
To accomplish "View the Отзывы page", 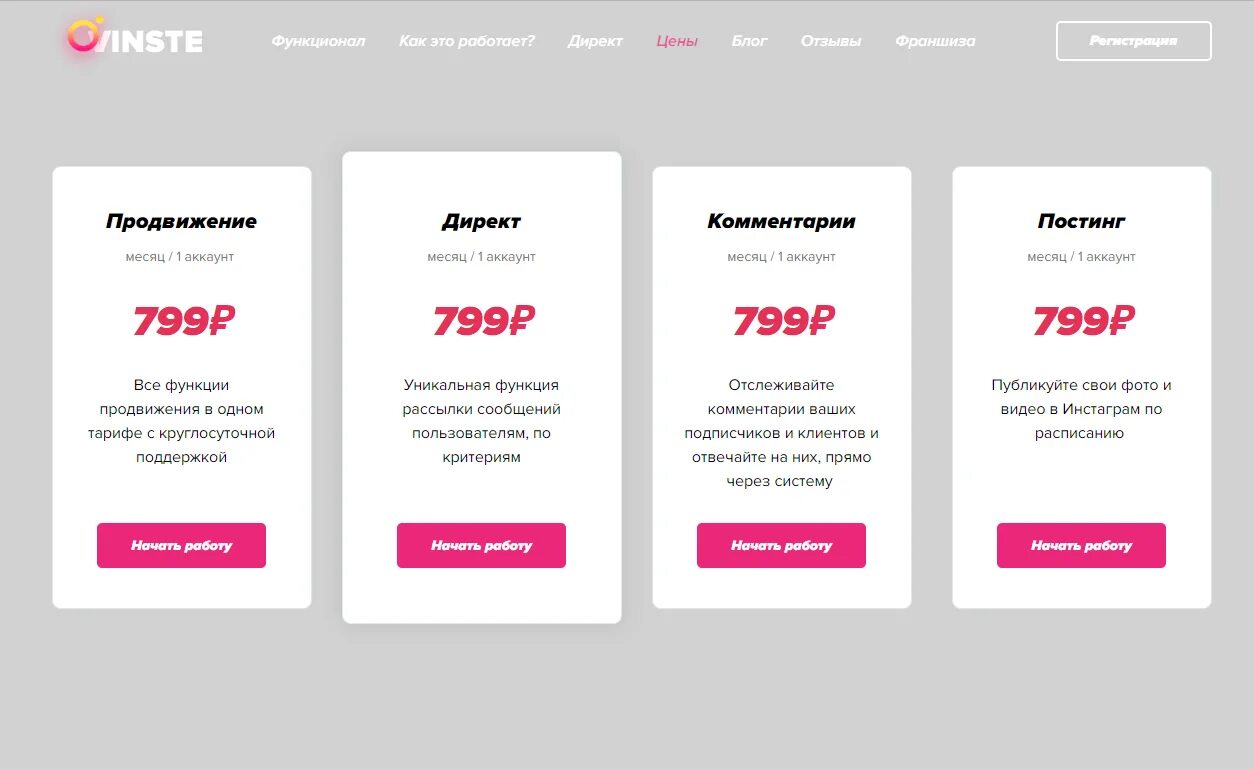I will [x=830, y=41].
